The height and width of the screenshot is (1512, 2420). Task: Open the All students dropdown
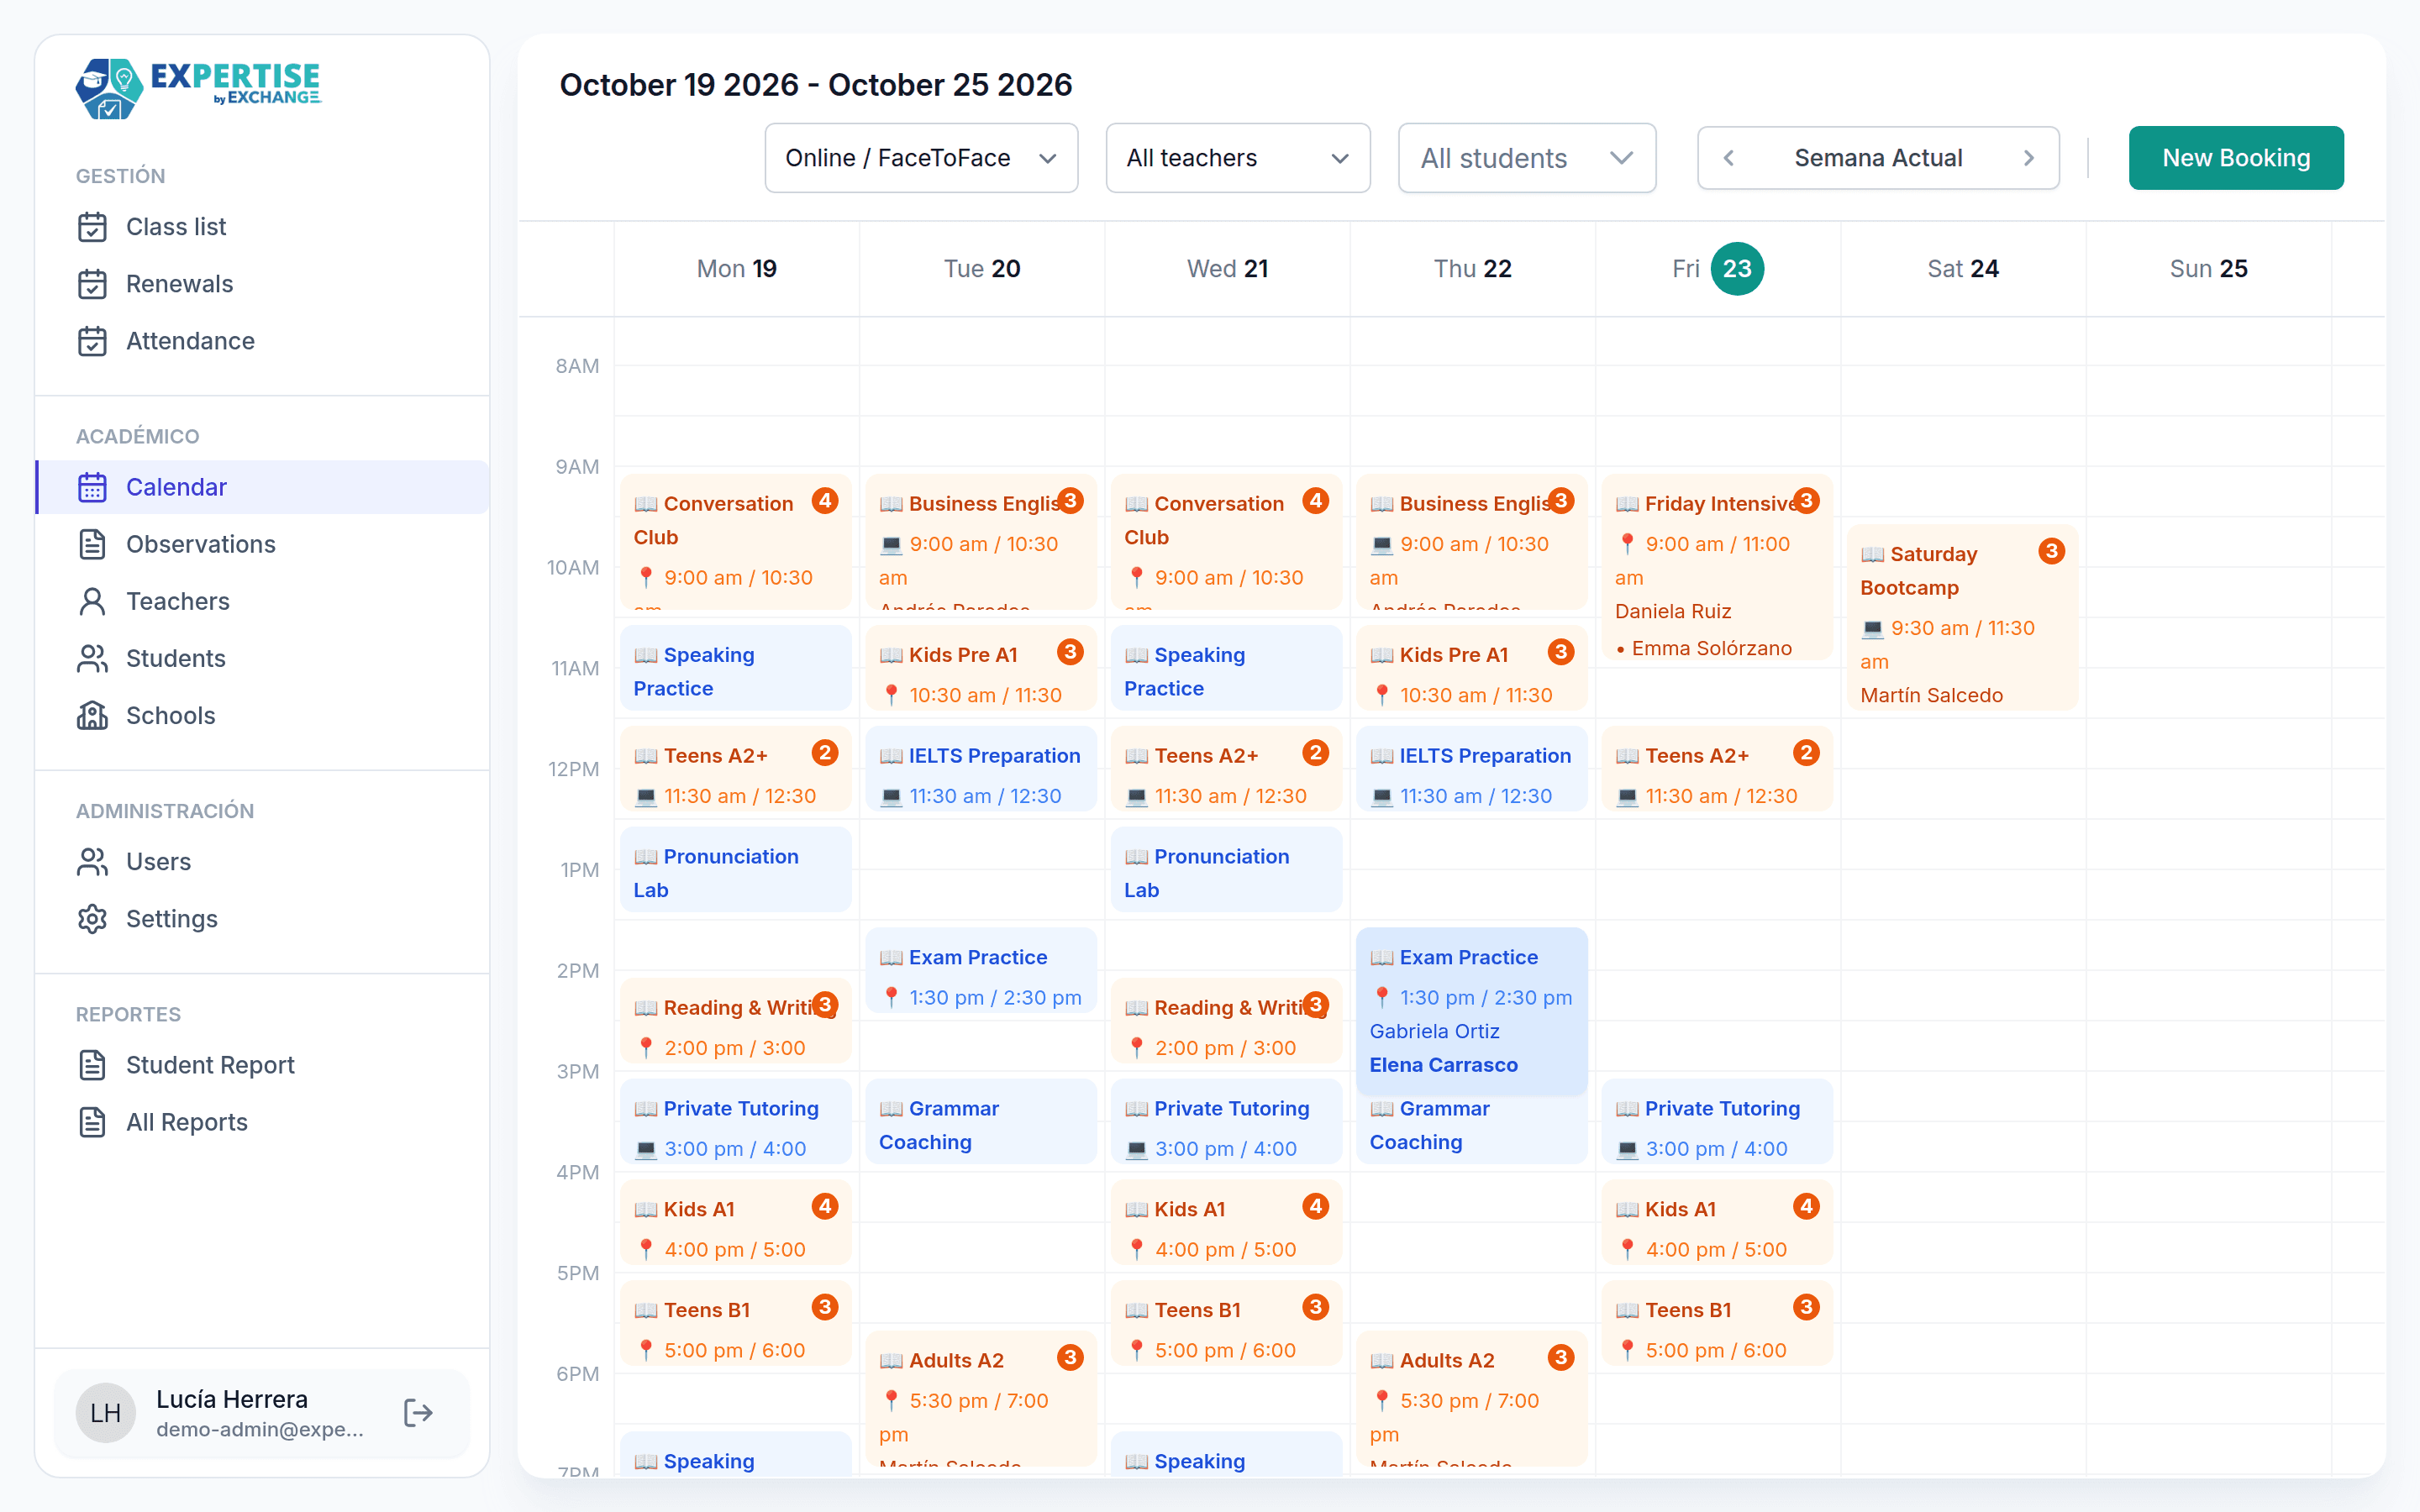pyautogui.click(x=1527, y=158)
